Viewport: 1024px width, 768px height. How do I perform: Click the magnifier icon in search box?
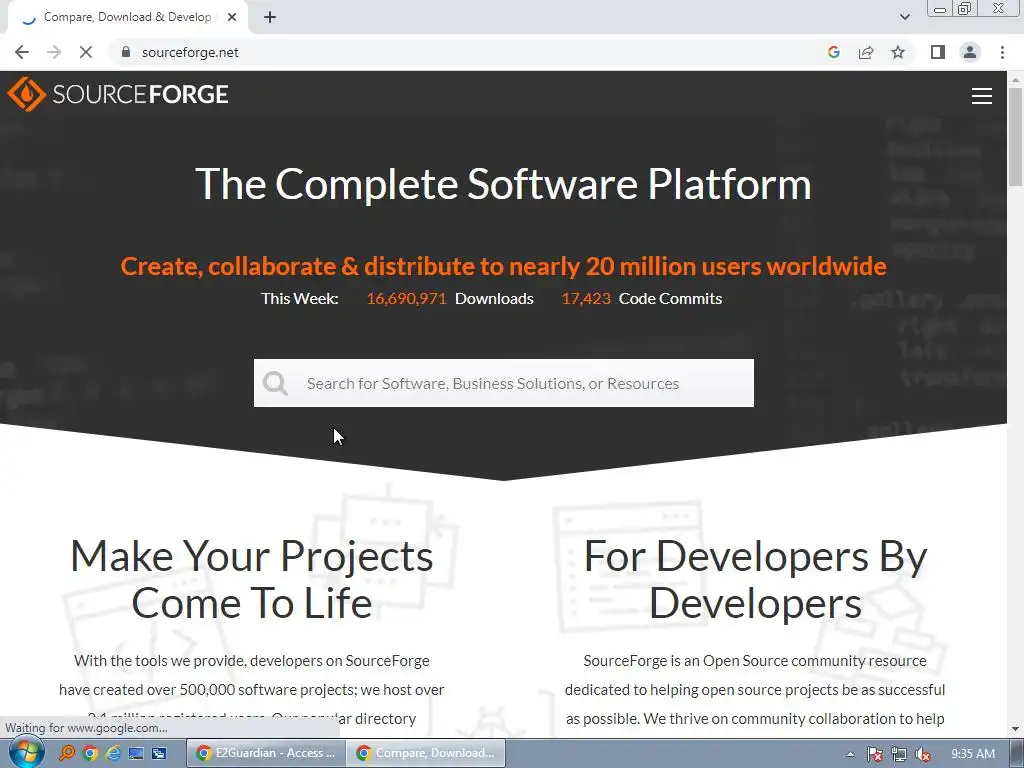(275, 383)
